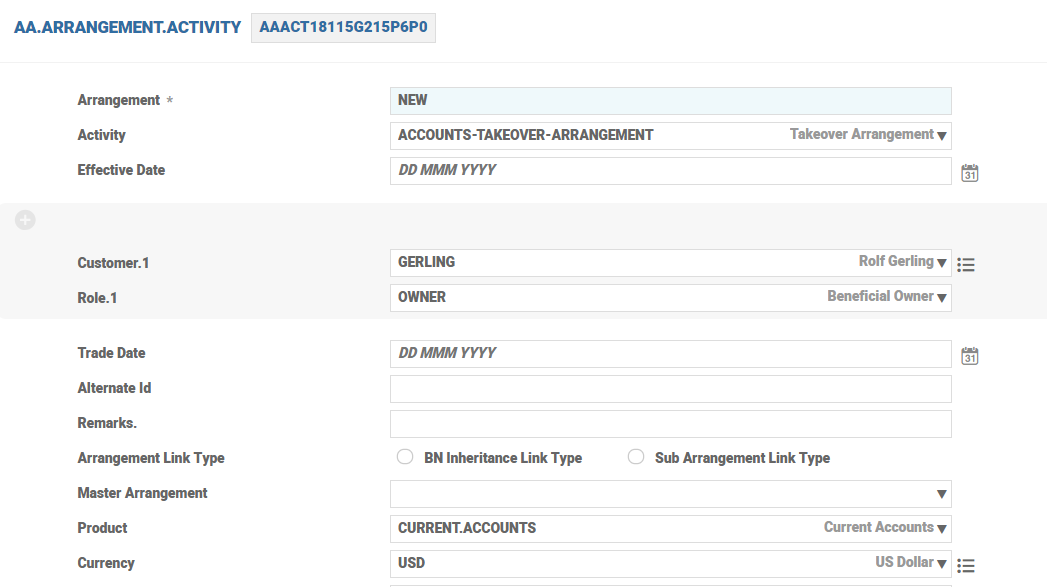Select Sub Arrangement Link Type radio

pyautogui.click(x=635, y=457)
